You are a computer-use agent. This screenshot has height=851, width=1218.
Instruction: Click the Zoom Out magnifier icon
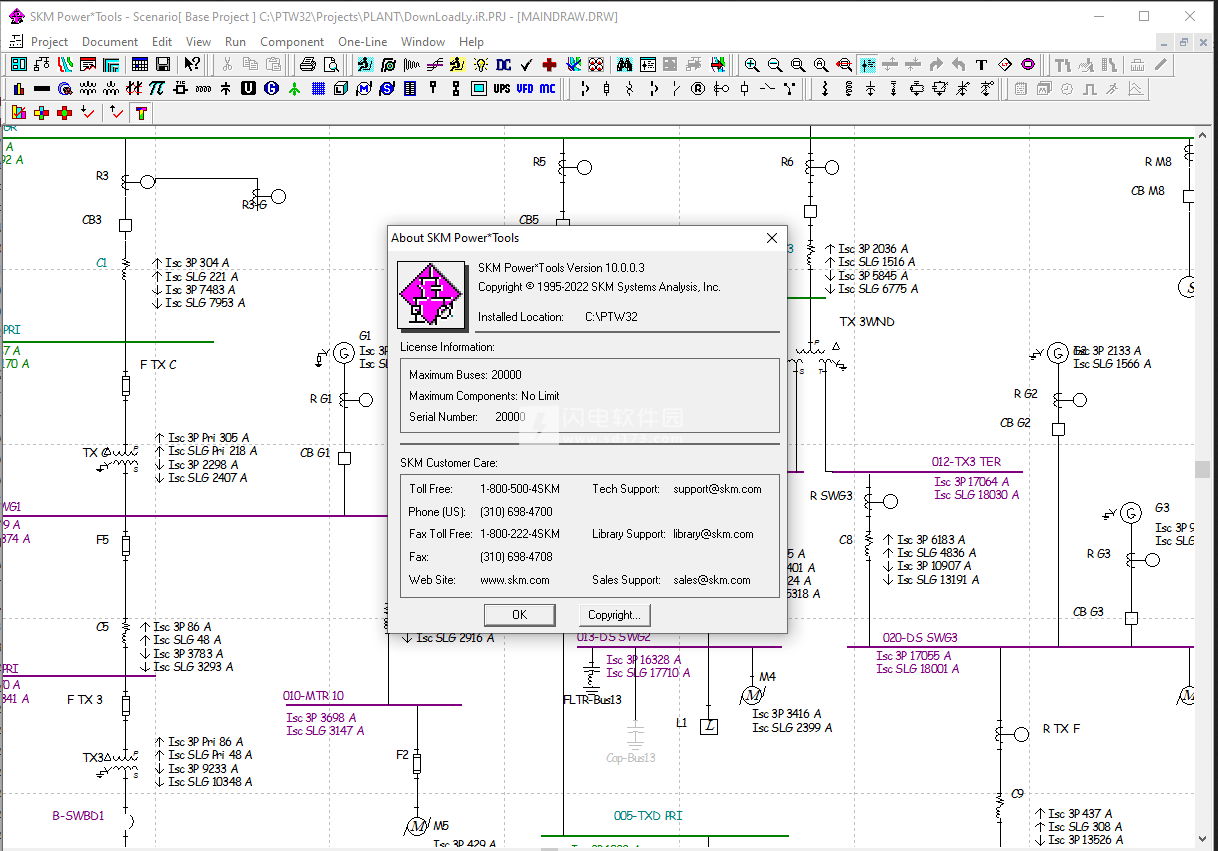coord(775,64)
